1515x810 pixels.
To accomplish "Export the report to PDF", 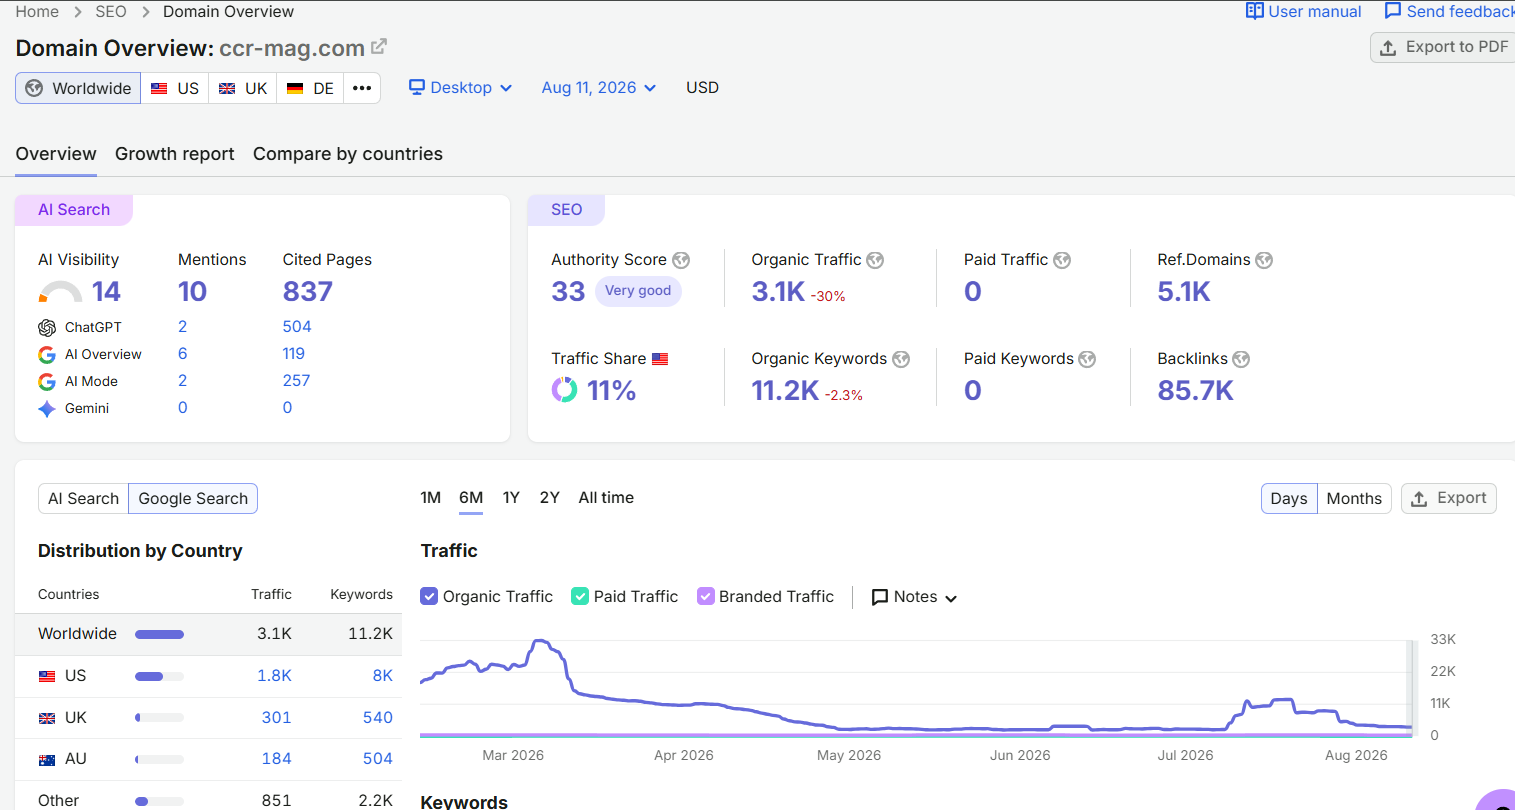I will pos(1444,47).
